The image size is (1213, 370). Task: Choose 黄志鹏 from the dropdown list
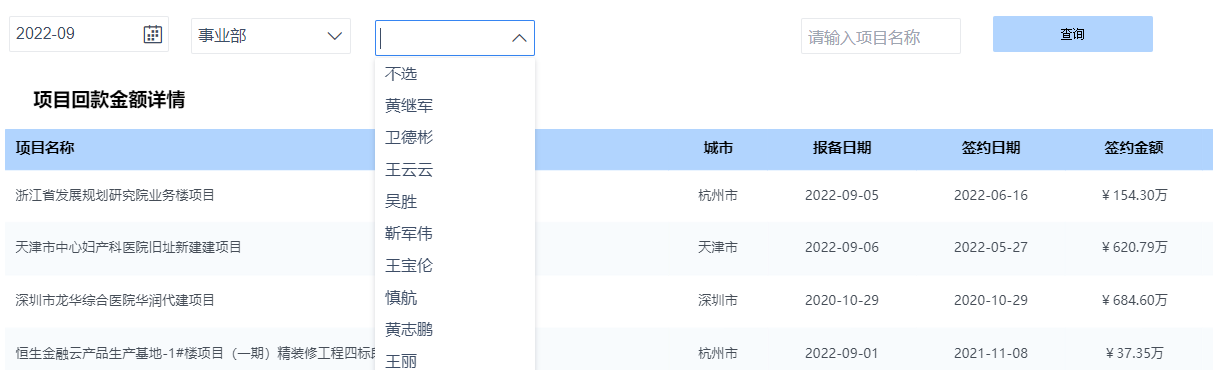[409, 329]
